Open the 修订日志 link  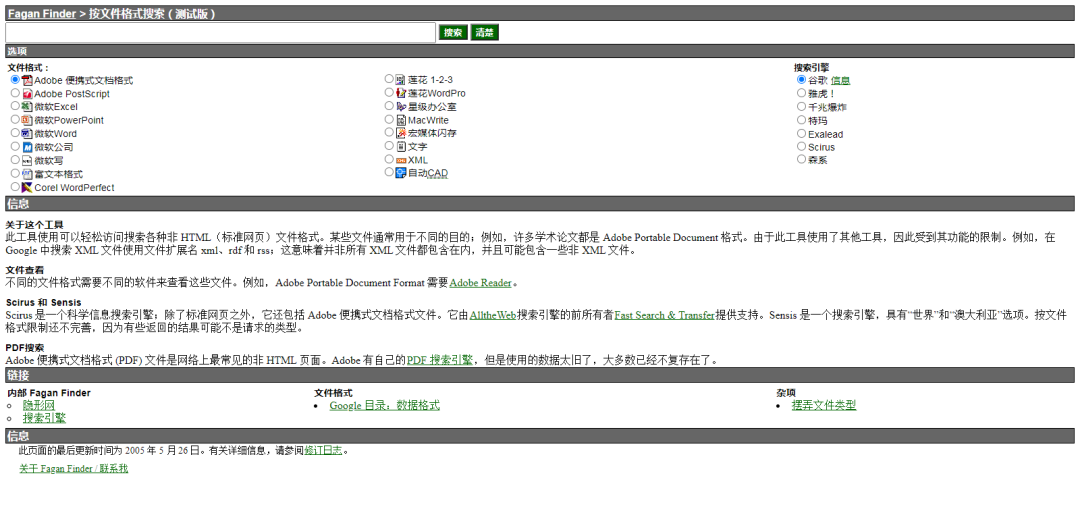[323, 451]
